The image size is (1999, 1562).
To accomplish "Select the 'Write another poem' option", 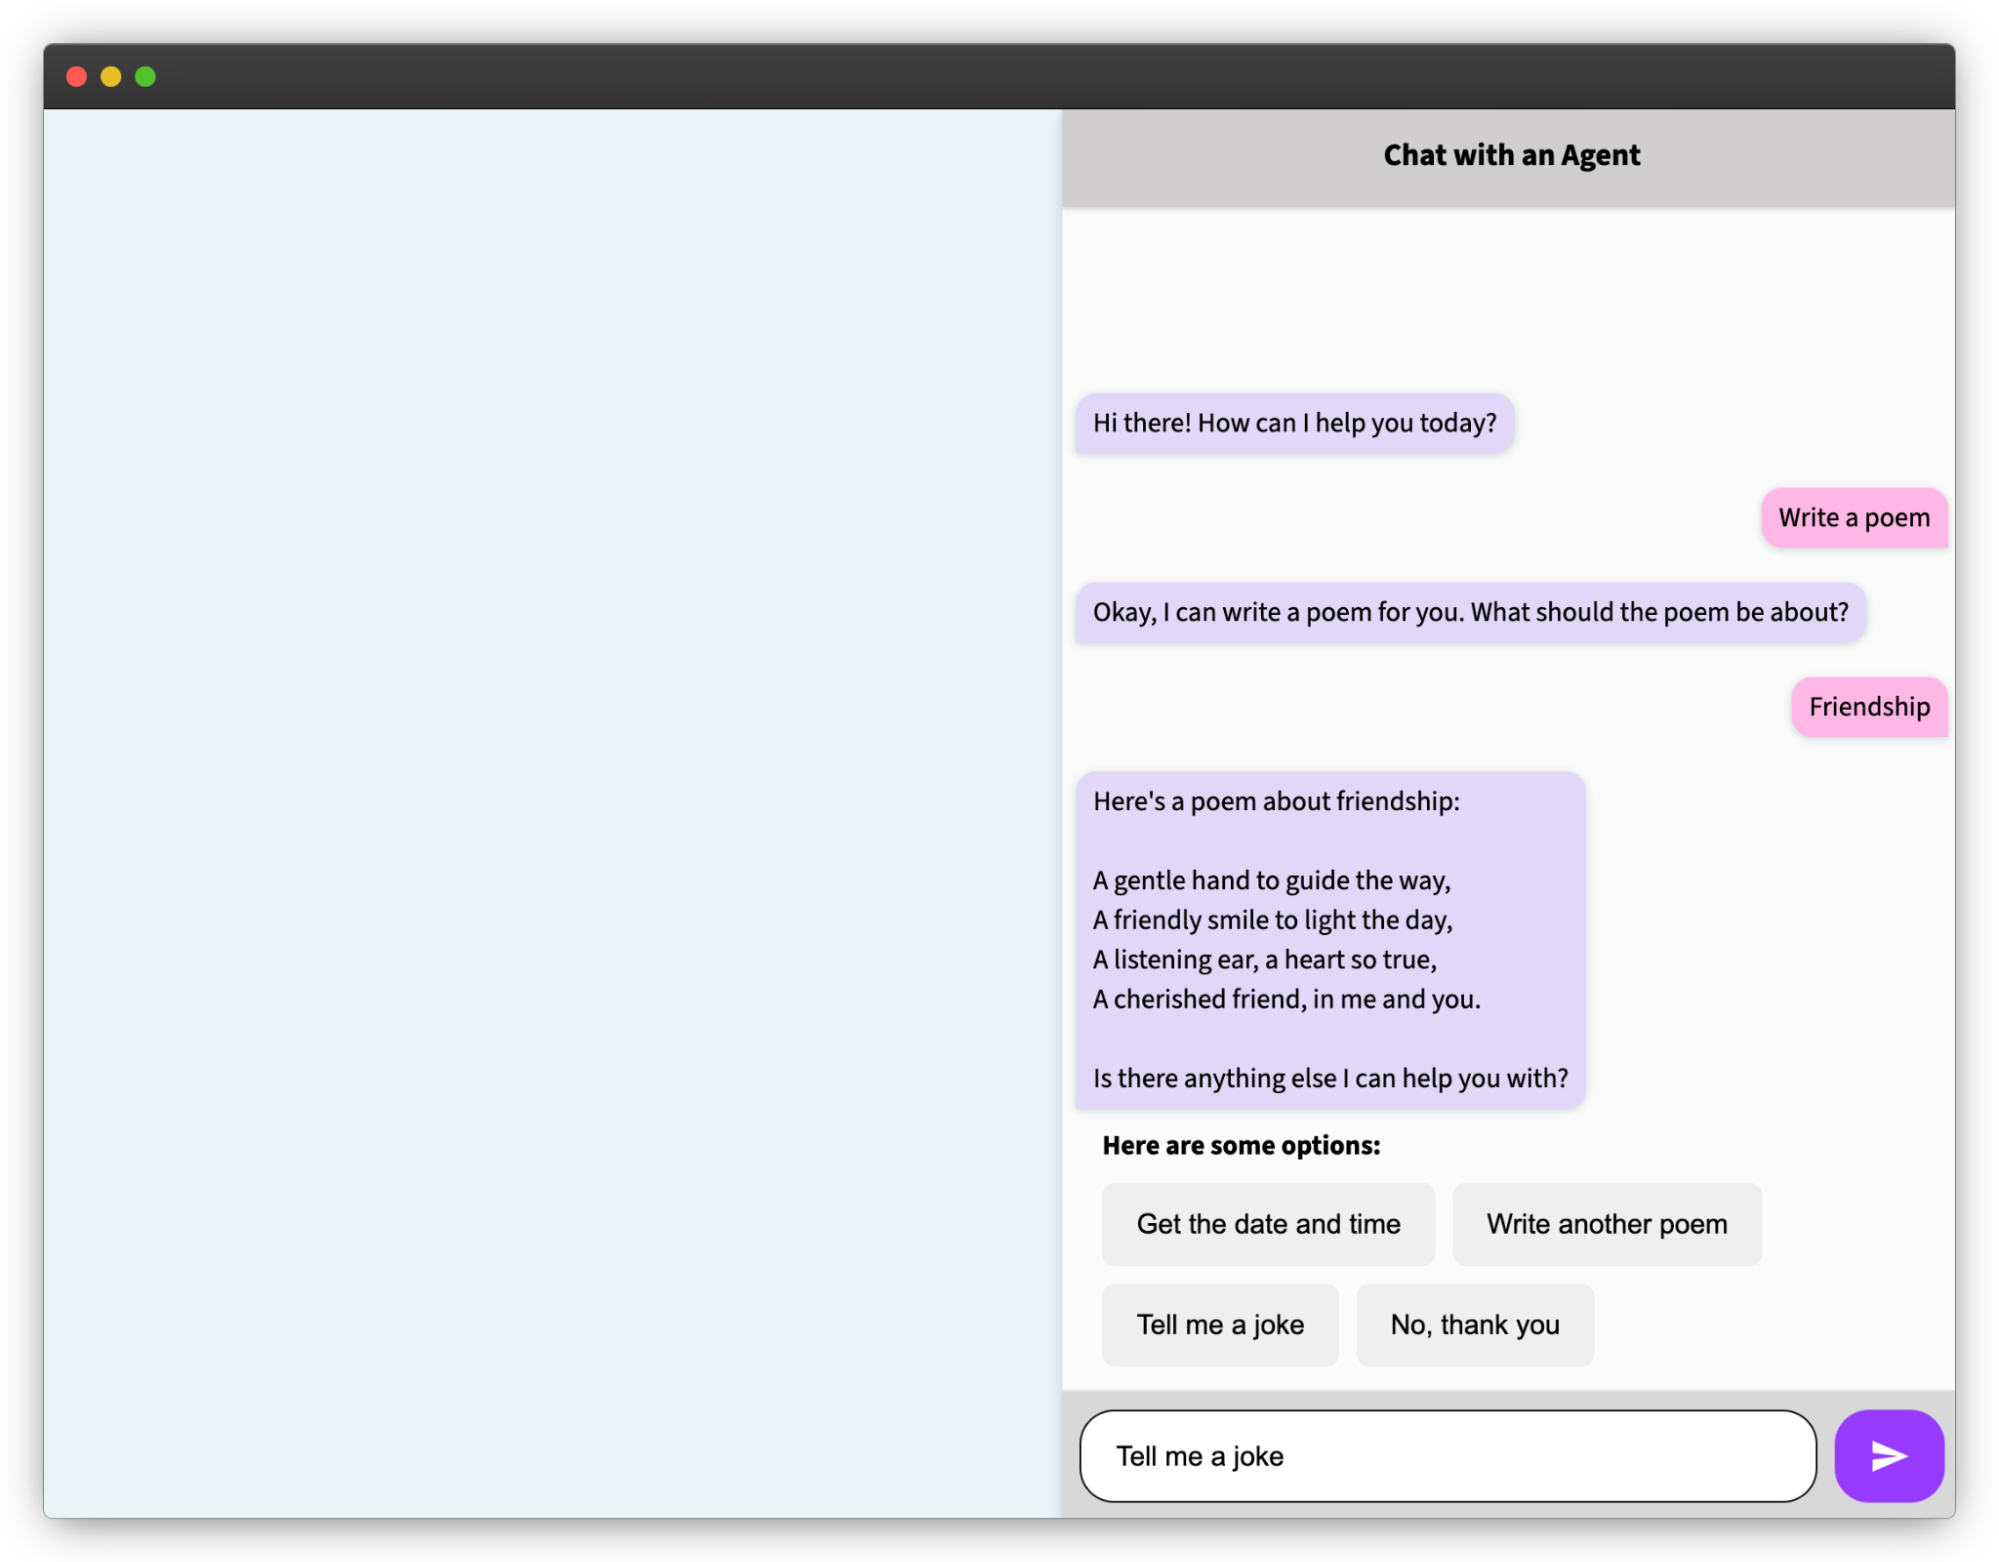I will tap(1606, 1224).
